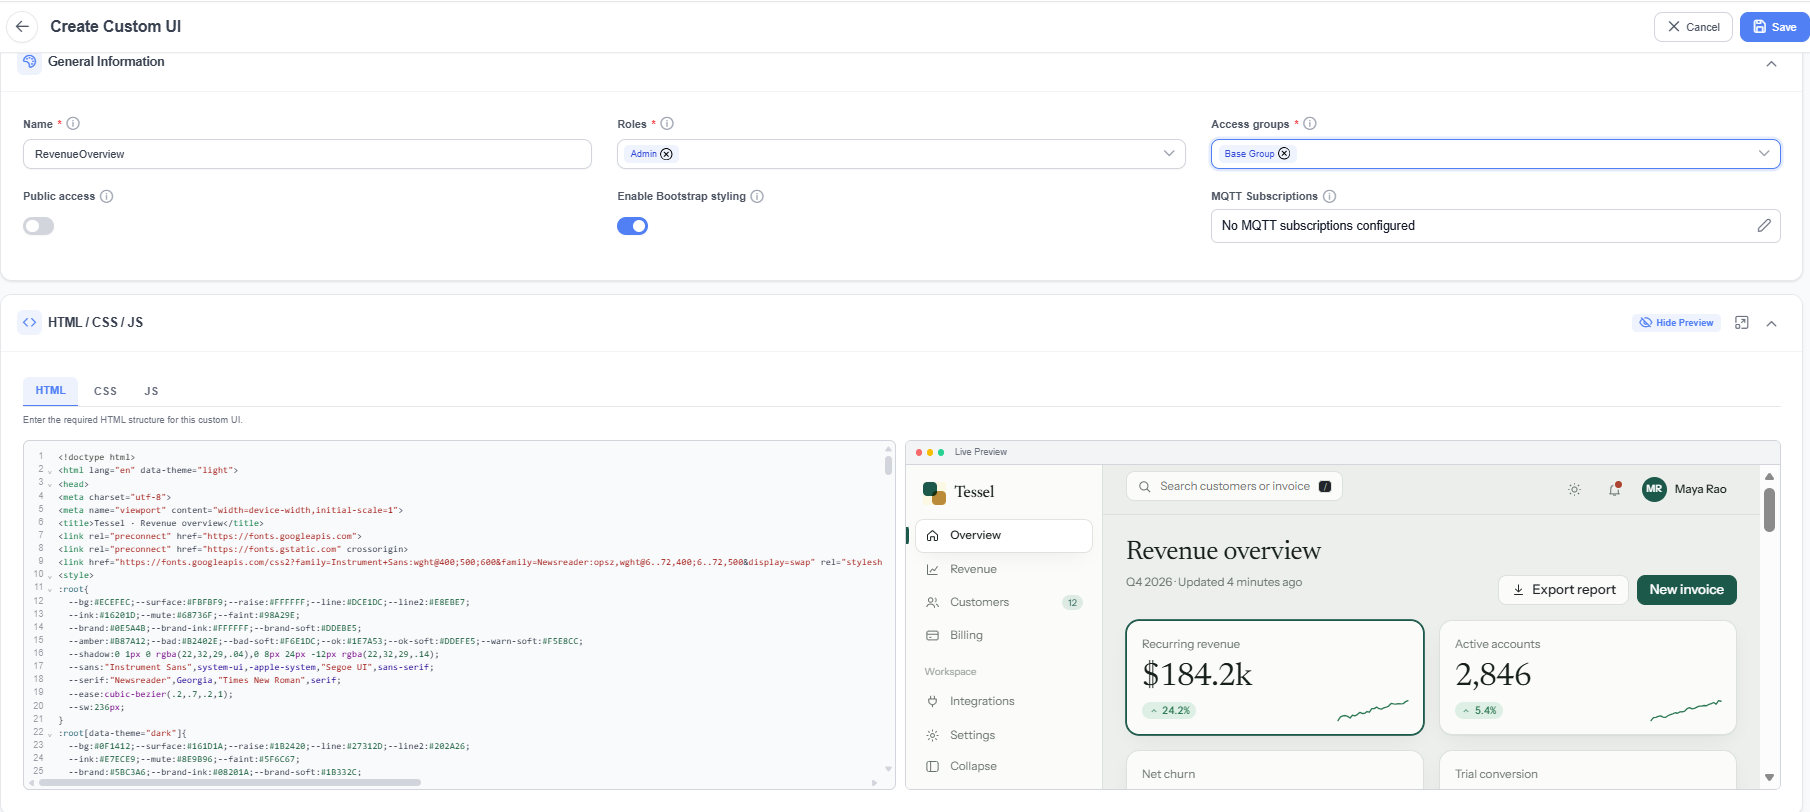
Task: Click the Enable Bootstrap styling info icon
Action: (757, 196)
